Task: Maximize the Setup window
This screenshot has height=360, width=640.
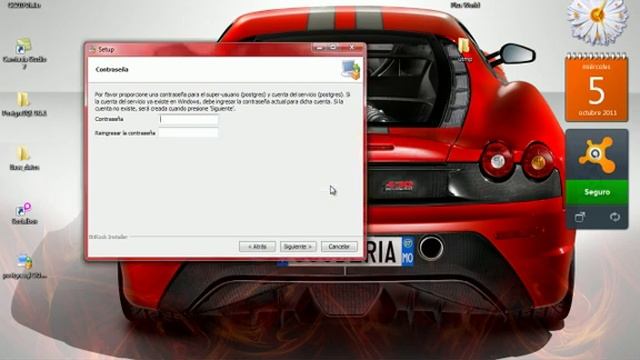Action: (333, 48)
